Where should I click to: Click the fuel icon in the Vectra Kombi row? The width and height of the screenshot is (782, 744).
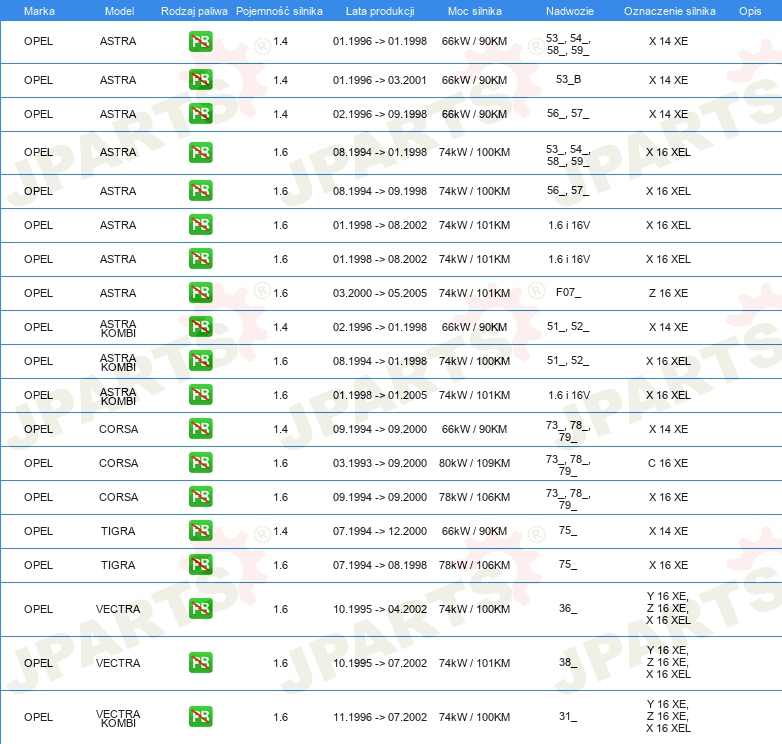tap(200, 717)
